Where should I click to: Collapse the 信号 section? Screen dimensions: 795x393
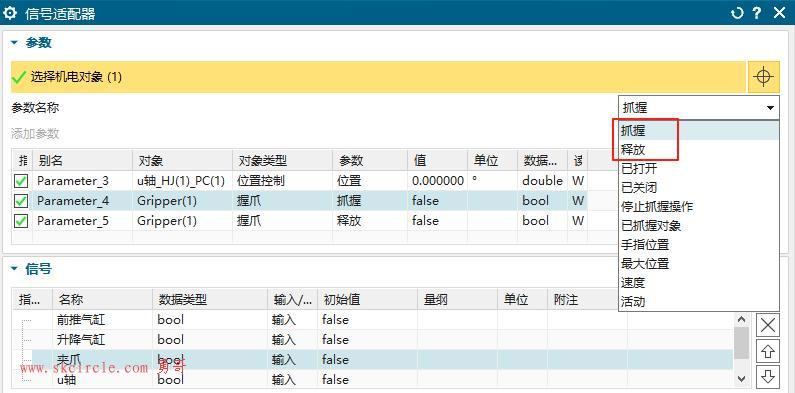(x=14, y=269)
